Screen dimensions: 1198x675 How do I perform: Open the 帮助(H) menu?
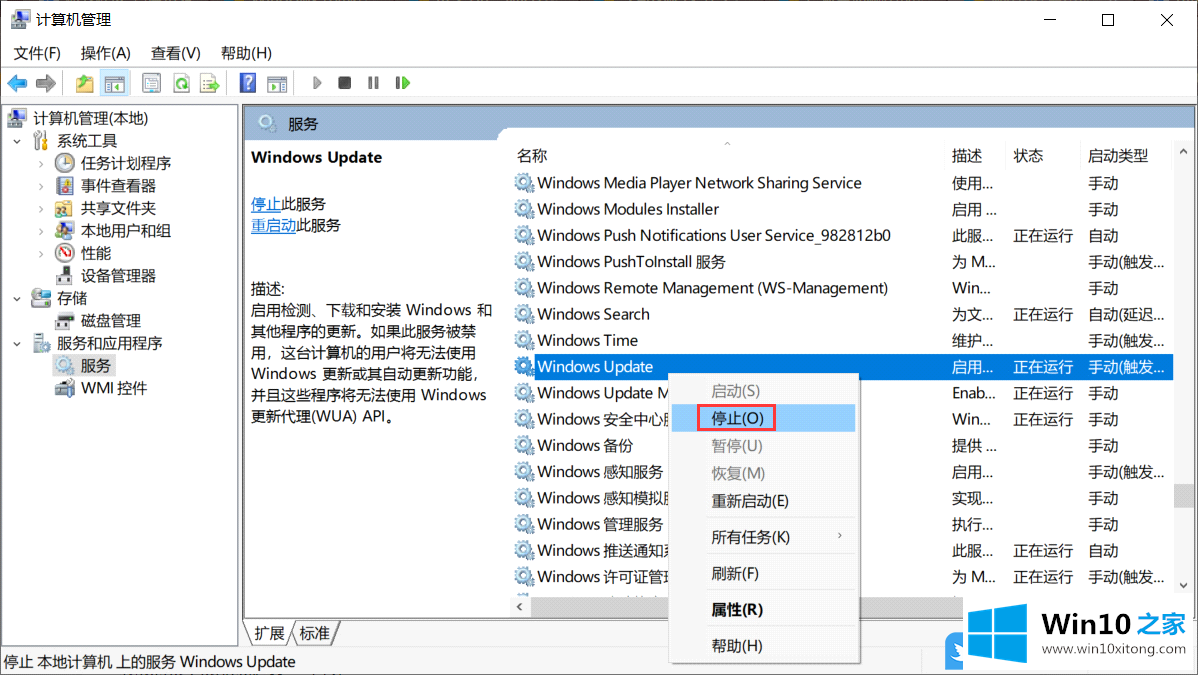coord(246,54)
